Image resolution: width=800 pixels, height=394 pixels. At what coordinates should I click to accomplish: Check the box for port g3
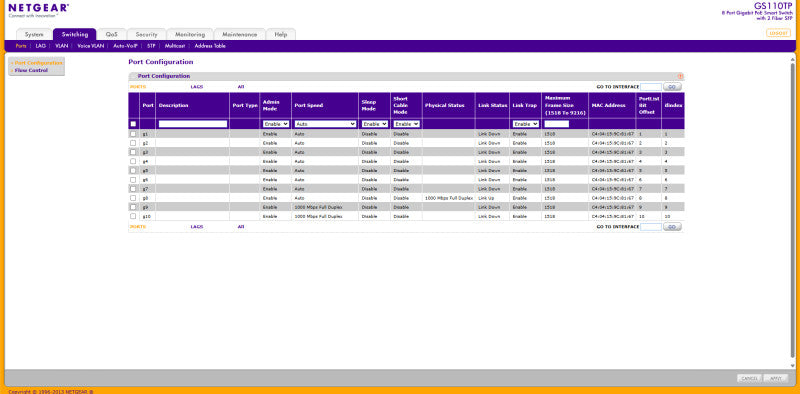(133, 152)
